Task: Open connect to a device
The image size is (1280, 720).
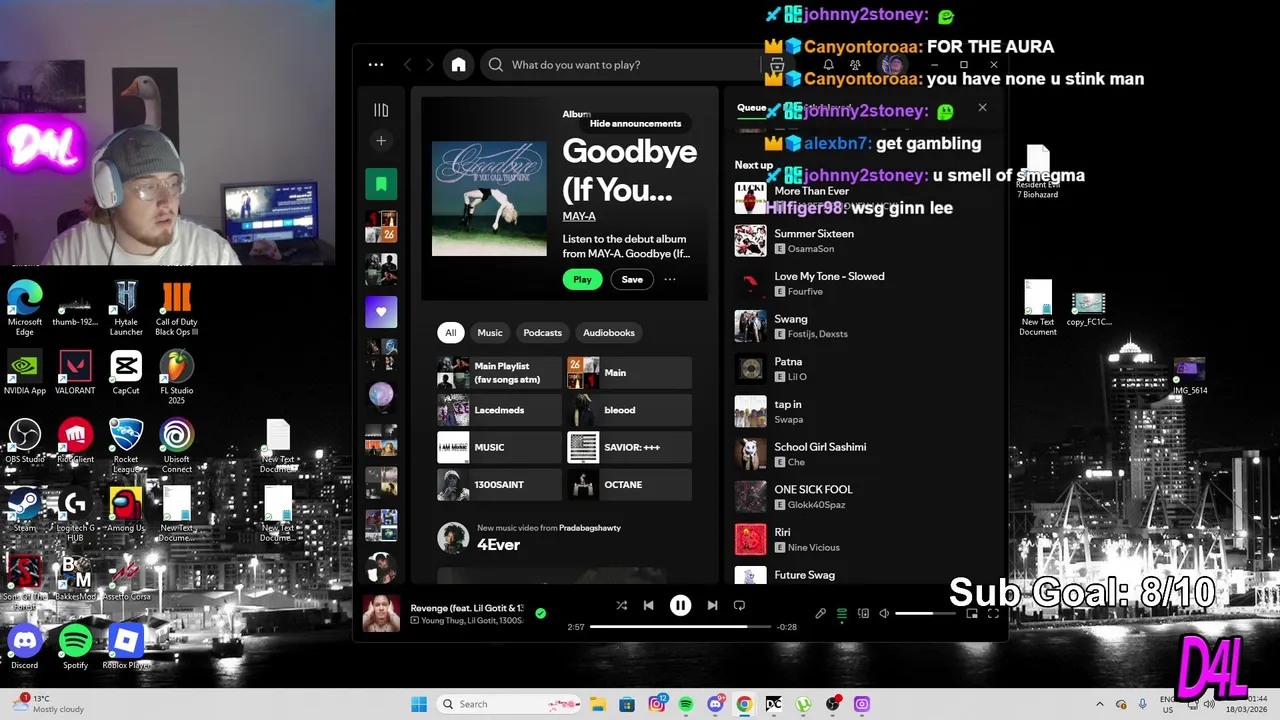Action: (863, 614)
